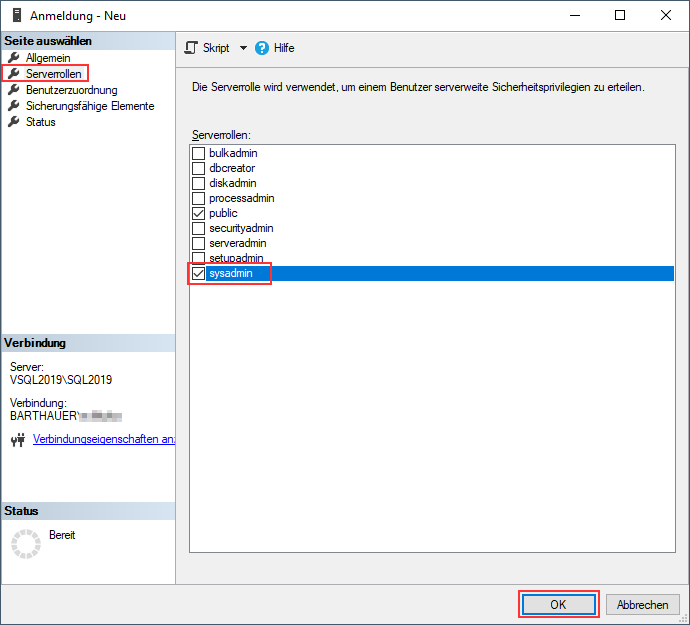The width and height of the screenshot is (690, 625).
Task: Click the server icon in title bar
Action: point(16,16)
